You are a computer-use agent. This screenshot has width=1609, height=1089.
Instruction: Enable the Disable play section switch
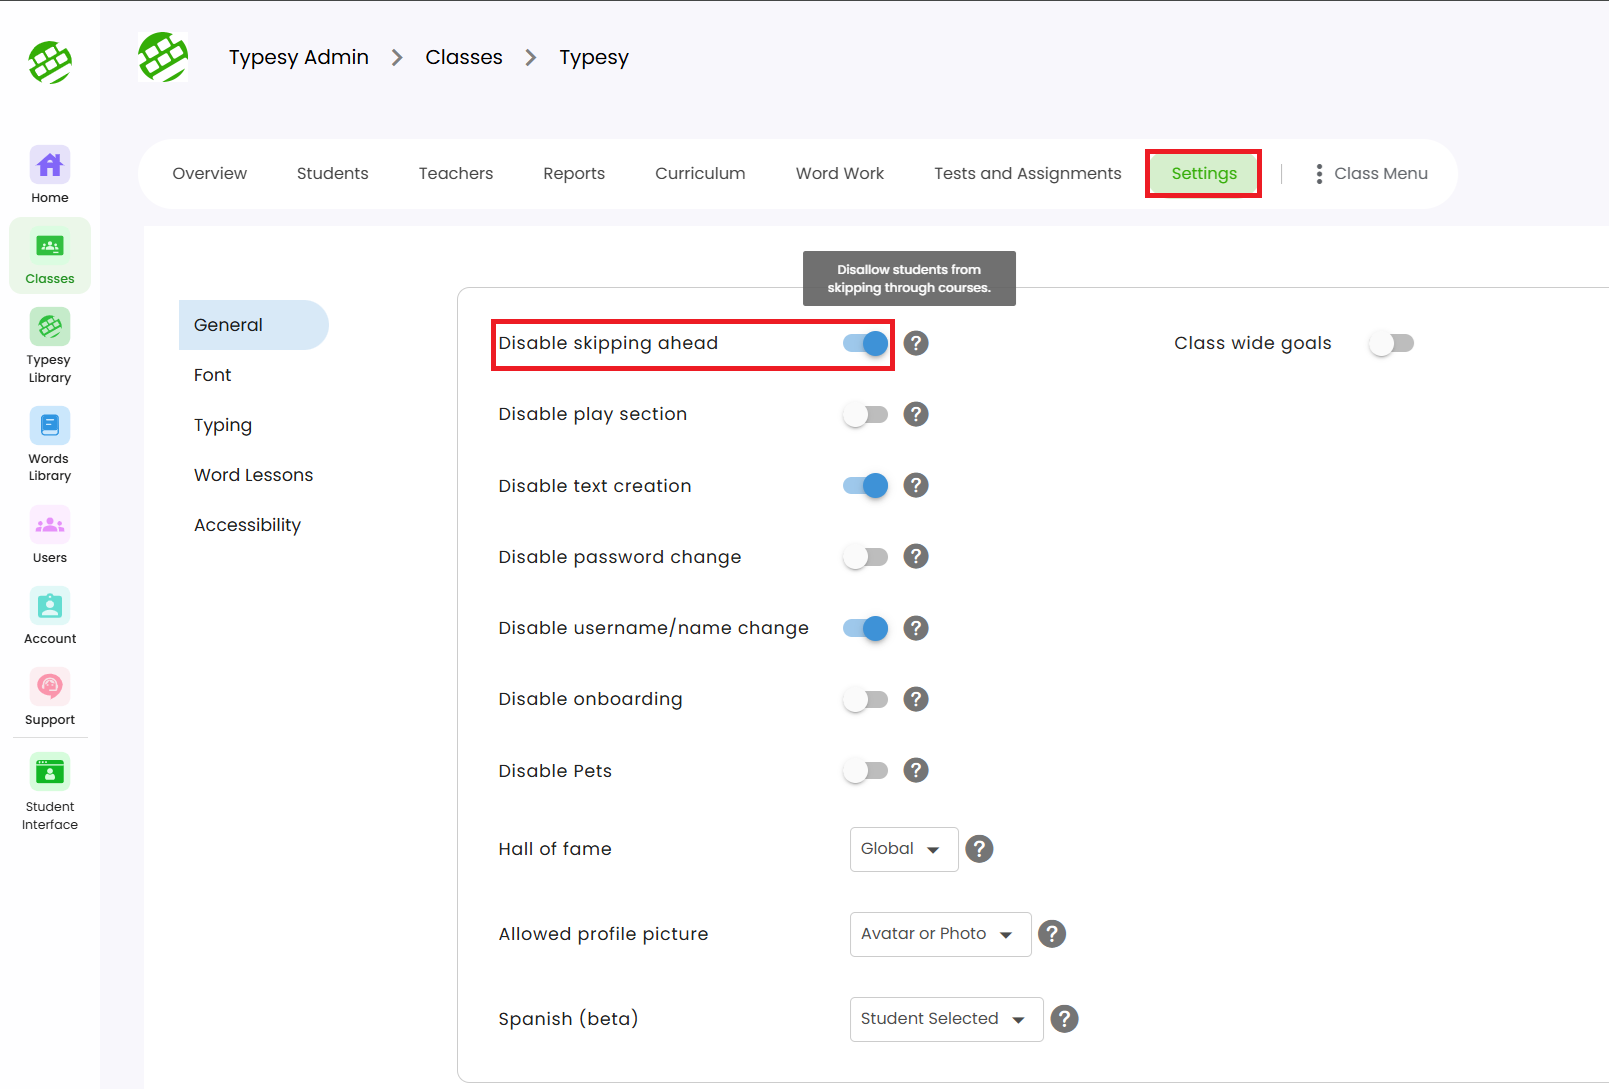865,415
